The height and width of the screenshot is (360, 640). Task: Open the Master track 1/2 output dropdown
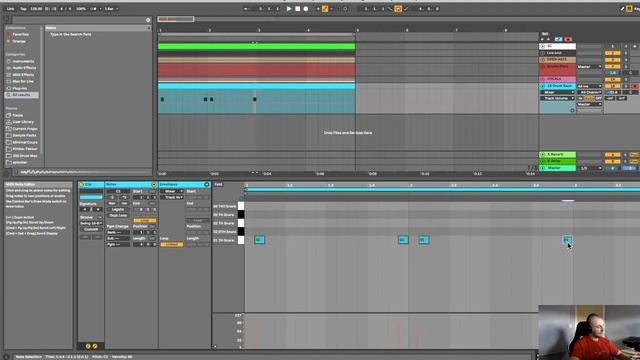coord(589,168)
